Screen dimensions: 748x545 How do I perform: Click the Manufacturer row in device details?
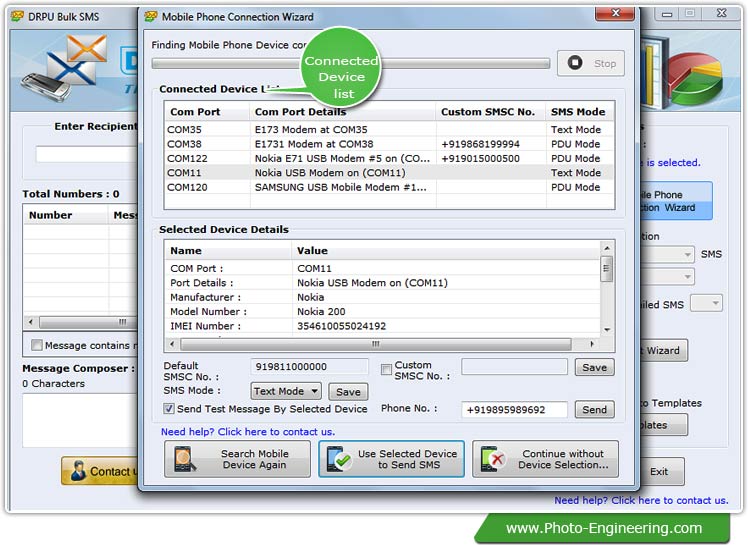pyautogui.click(x=383, y=297)
